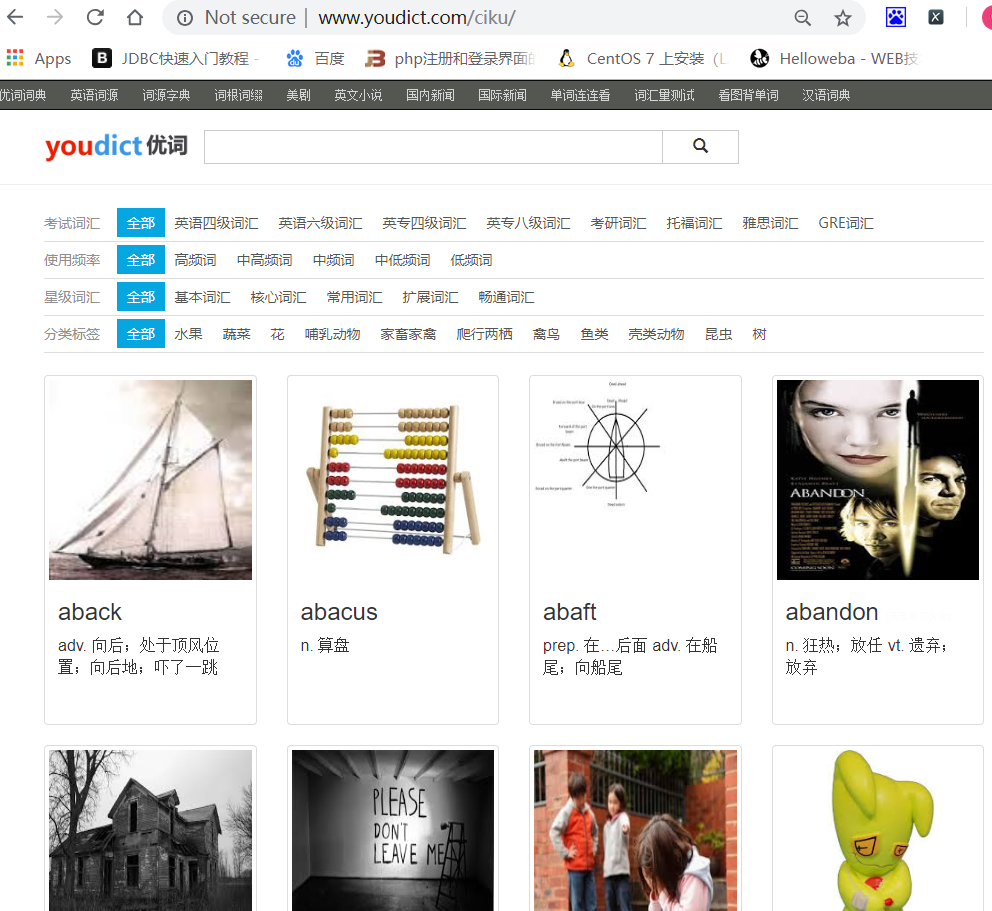
Task: Click into the youdict search input field
Action: point(433,147)
